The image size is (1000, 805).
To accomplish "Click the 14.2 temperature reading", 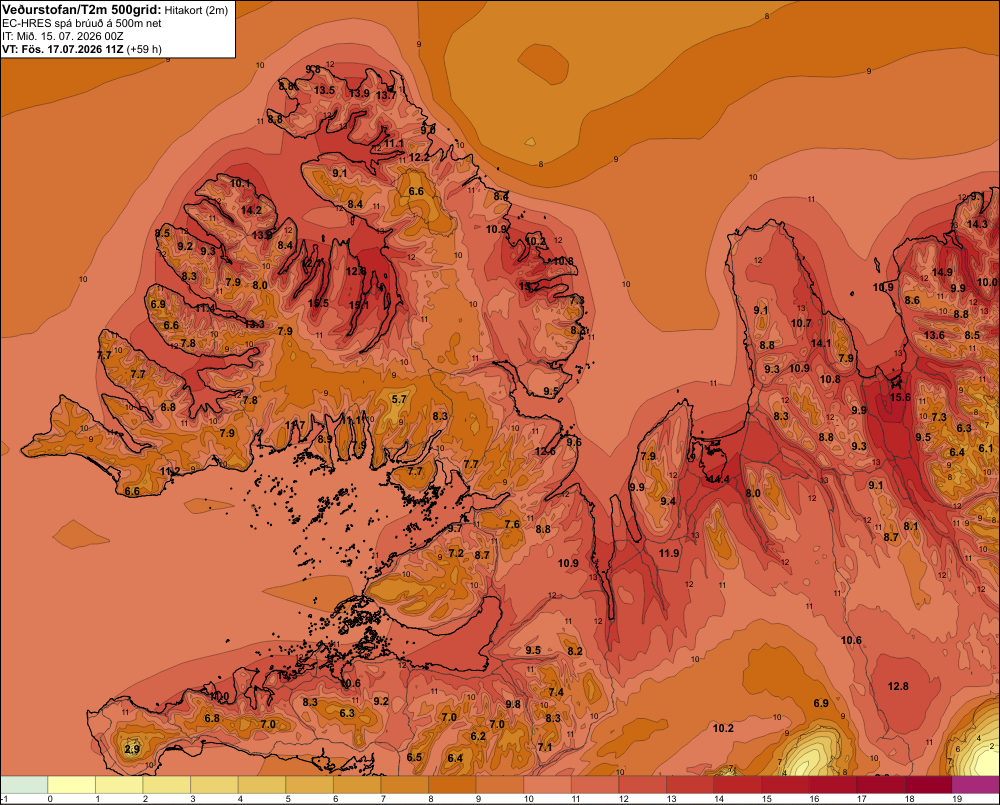I will tap(251, 210).
